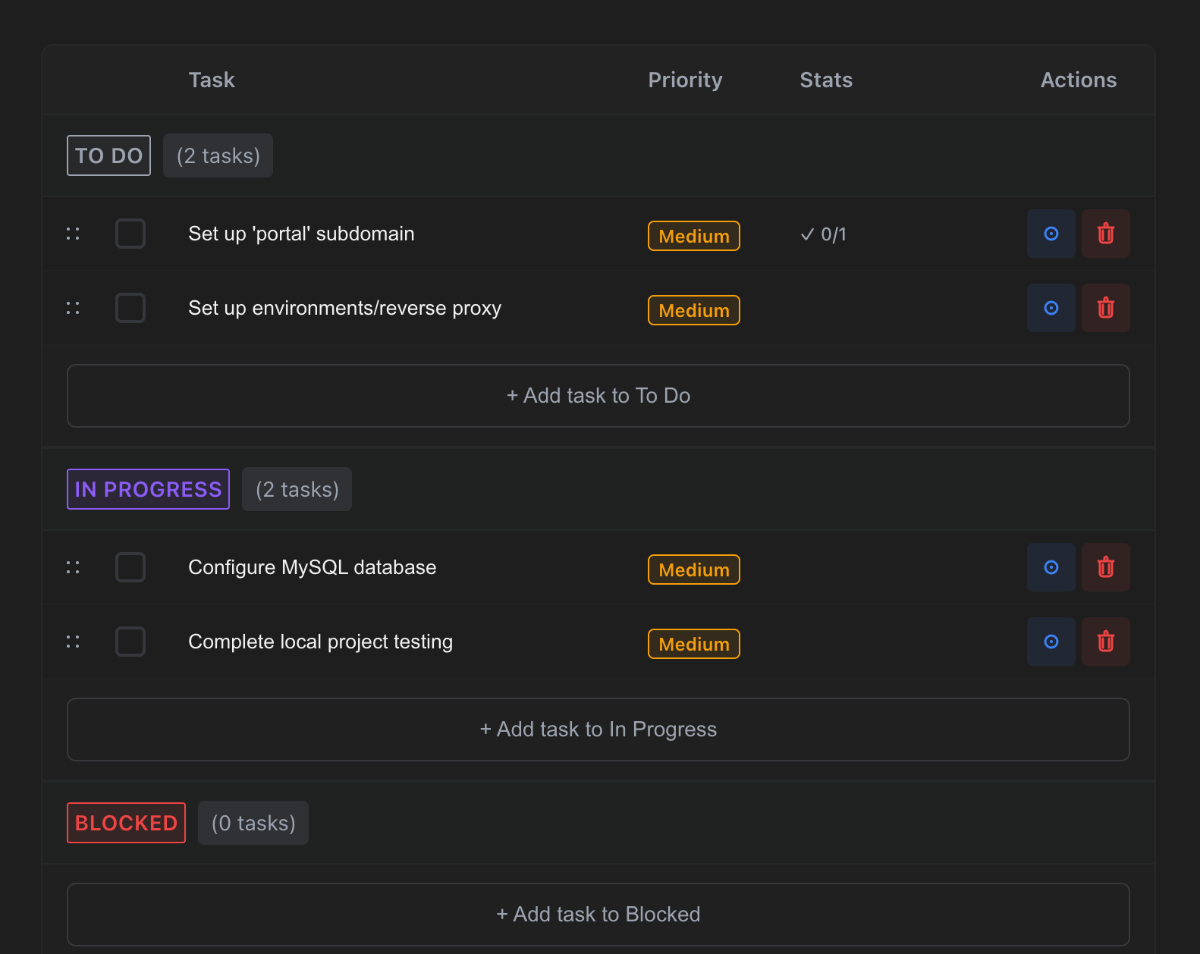This screenshot has height=954, width=1200.
Task: Trash the 'Complete local project testing' task
Action: [x=1106, y=641]
